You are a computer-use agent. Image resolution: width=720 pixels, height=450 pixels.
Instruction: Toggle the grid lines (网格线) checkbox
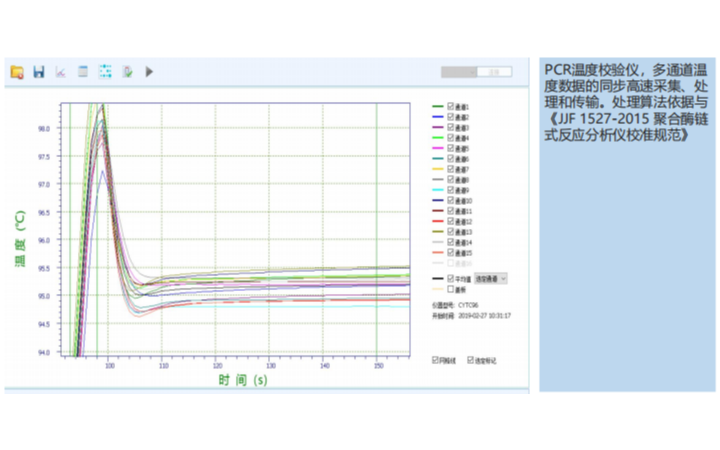(x=435, y=360)
